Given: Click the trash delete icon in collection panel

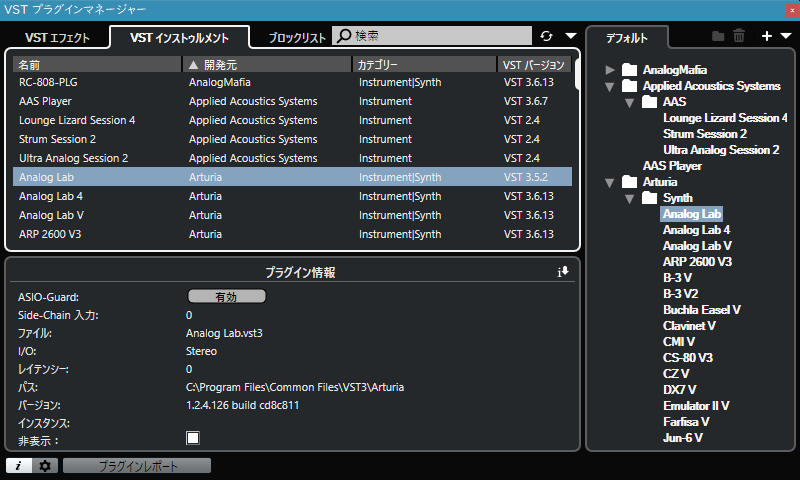Looking at the screenshot, I should (739, 36).
